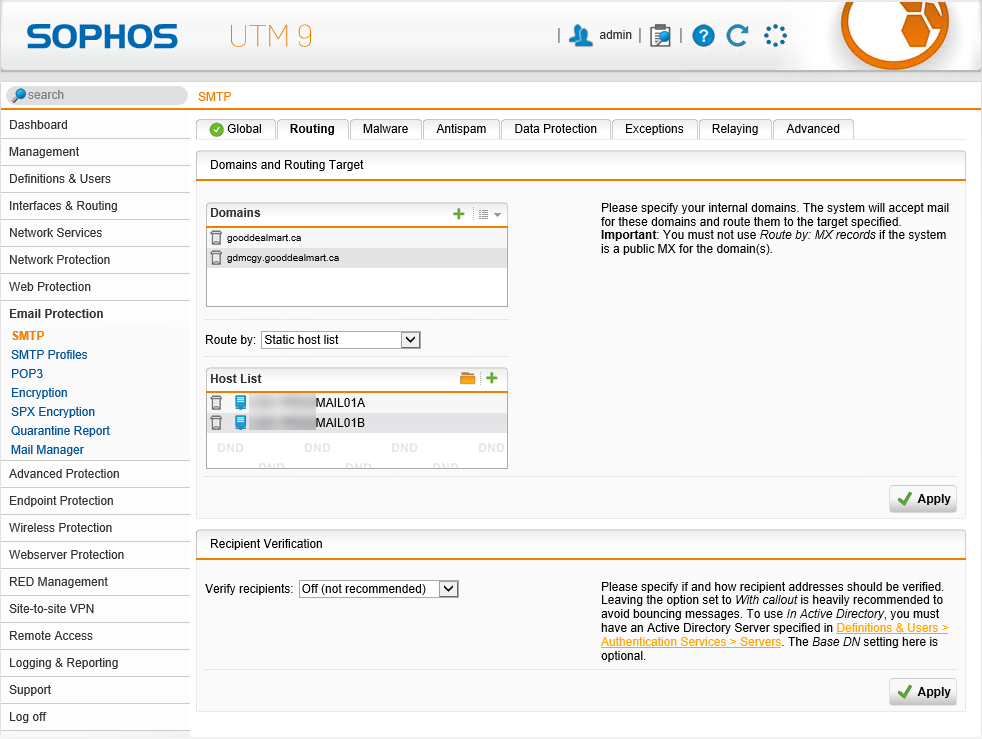Click Log off in the sidebar
This screenshot has height=739, width=982.
tap(96, 716)
